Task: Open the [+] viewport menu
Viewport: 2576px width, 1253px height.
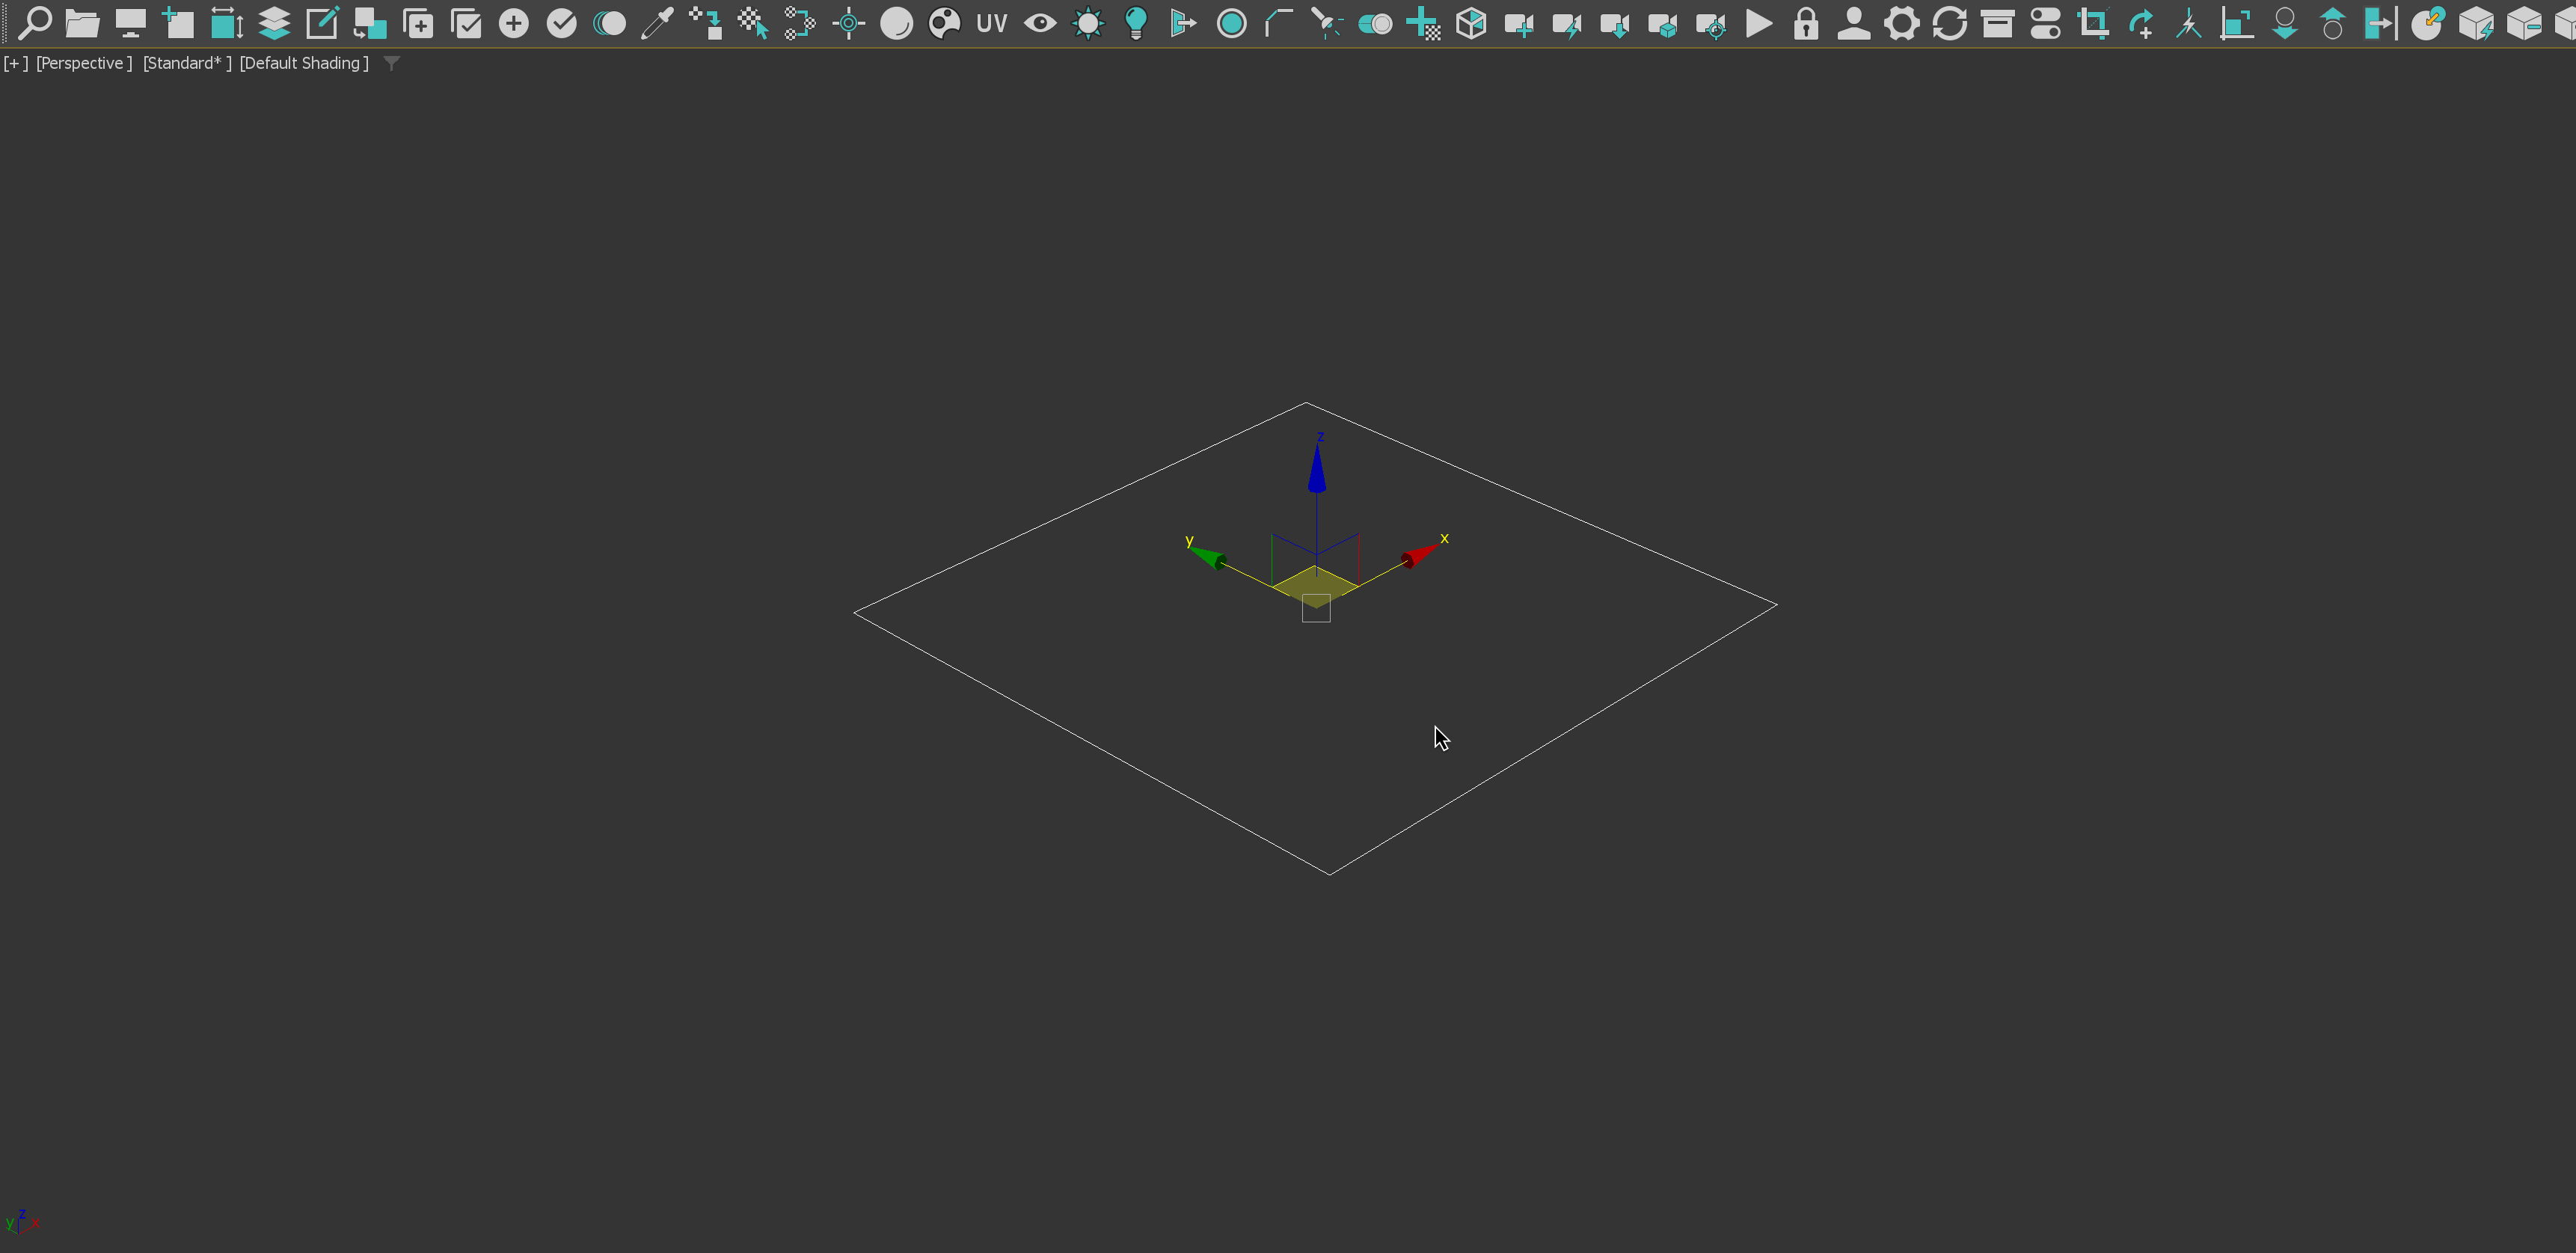Action: pos(16,63)
